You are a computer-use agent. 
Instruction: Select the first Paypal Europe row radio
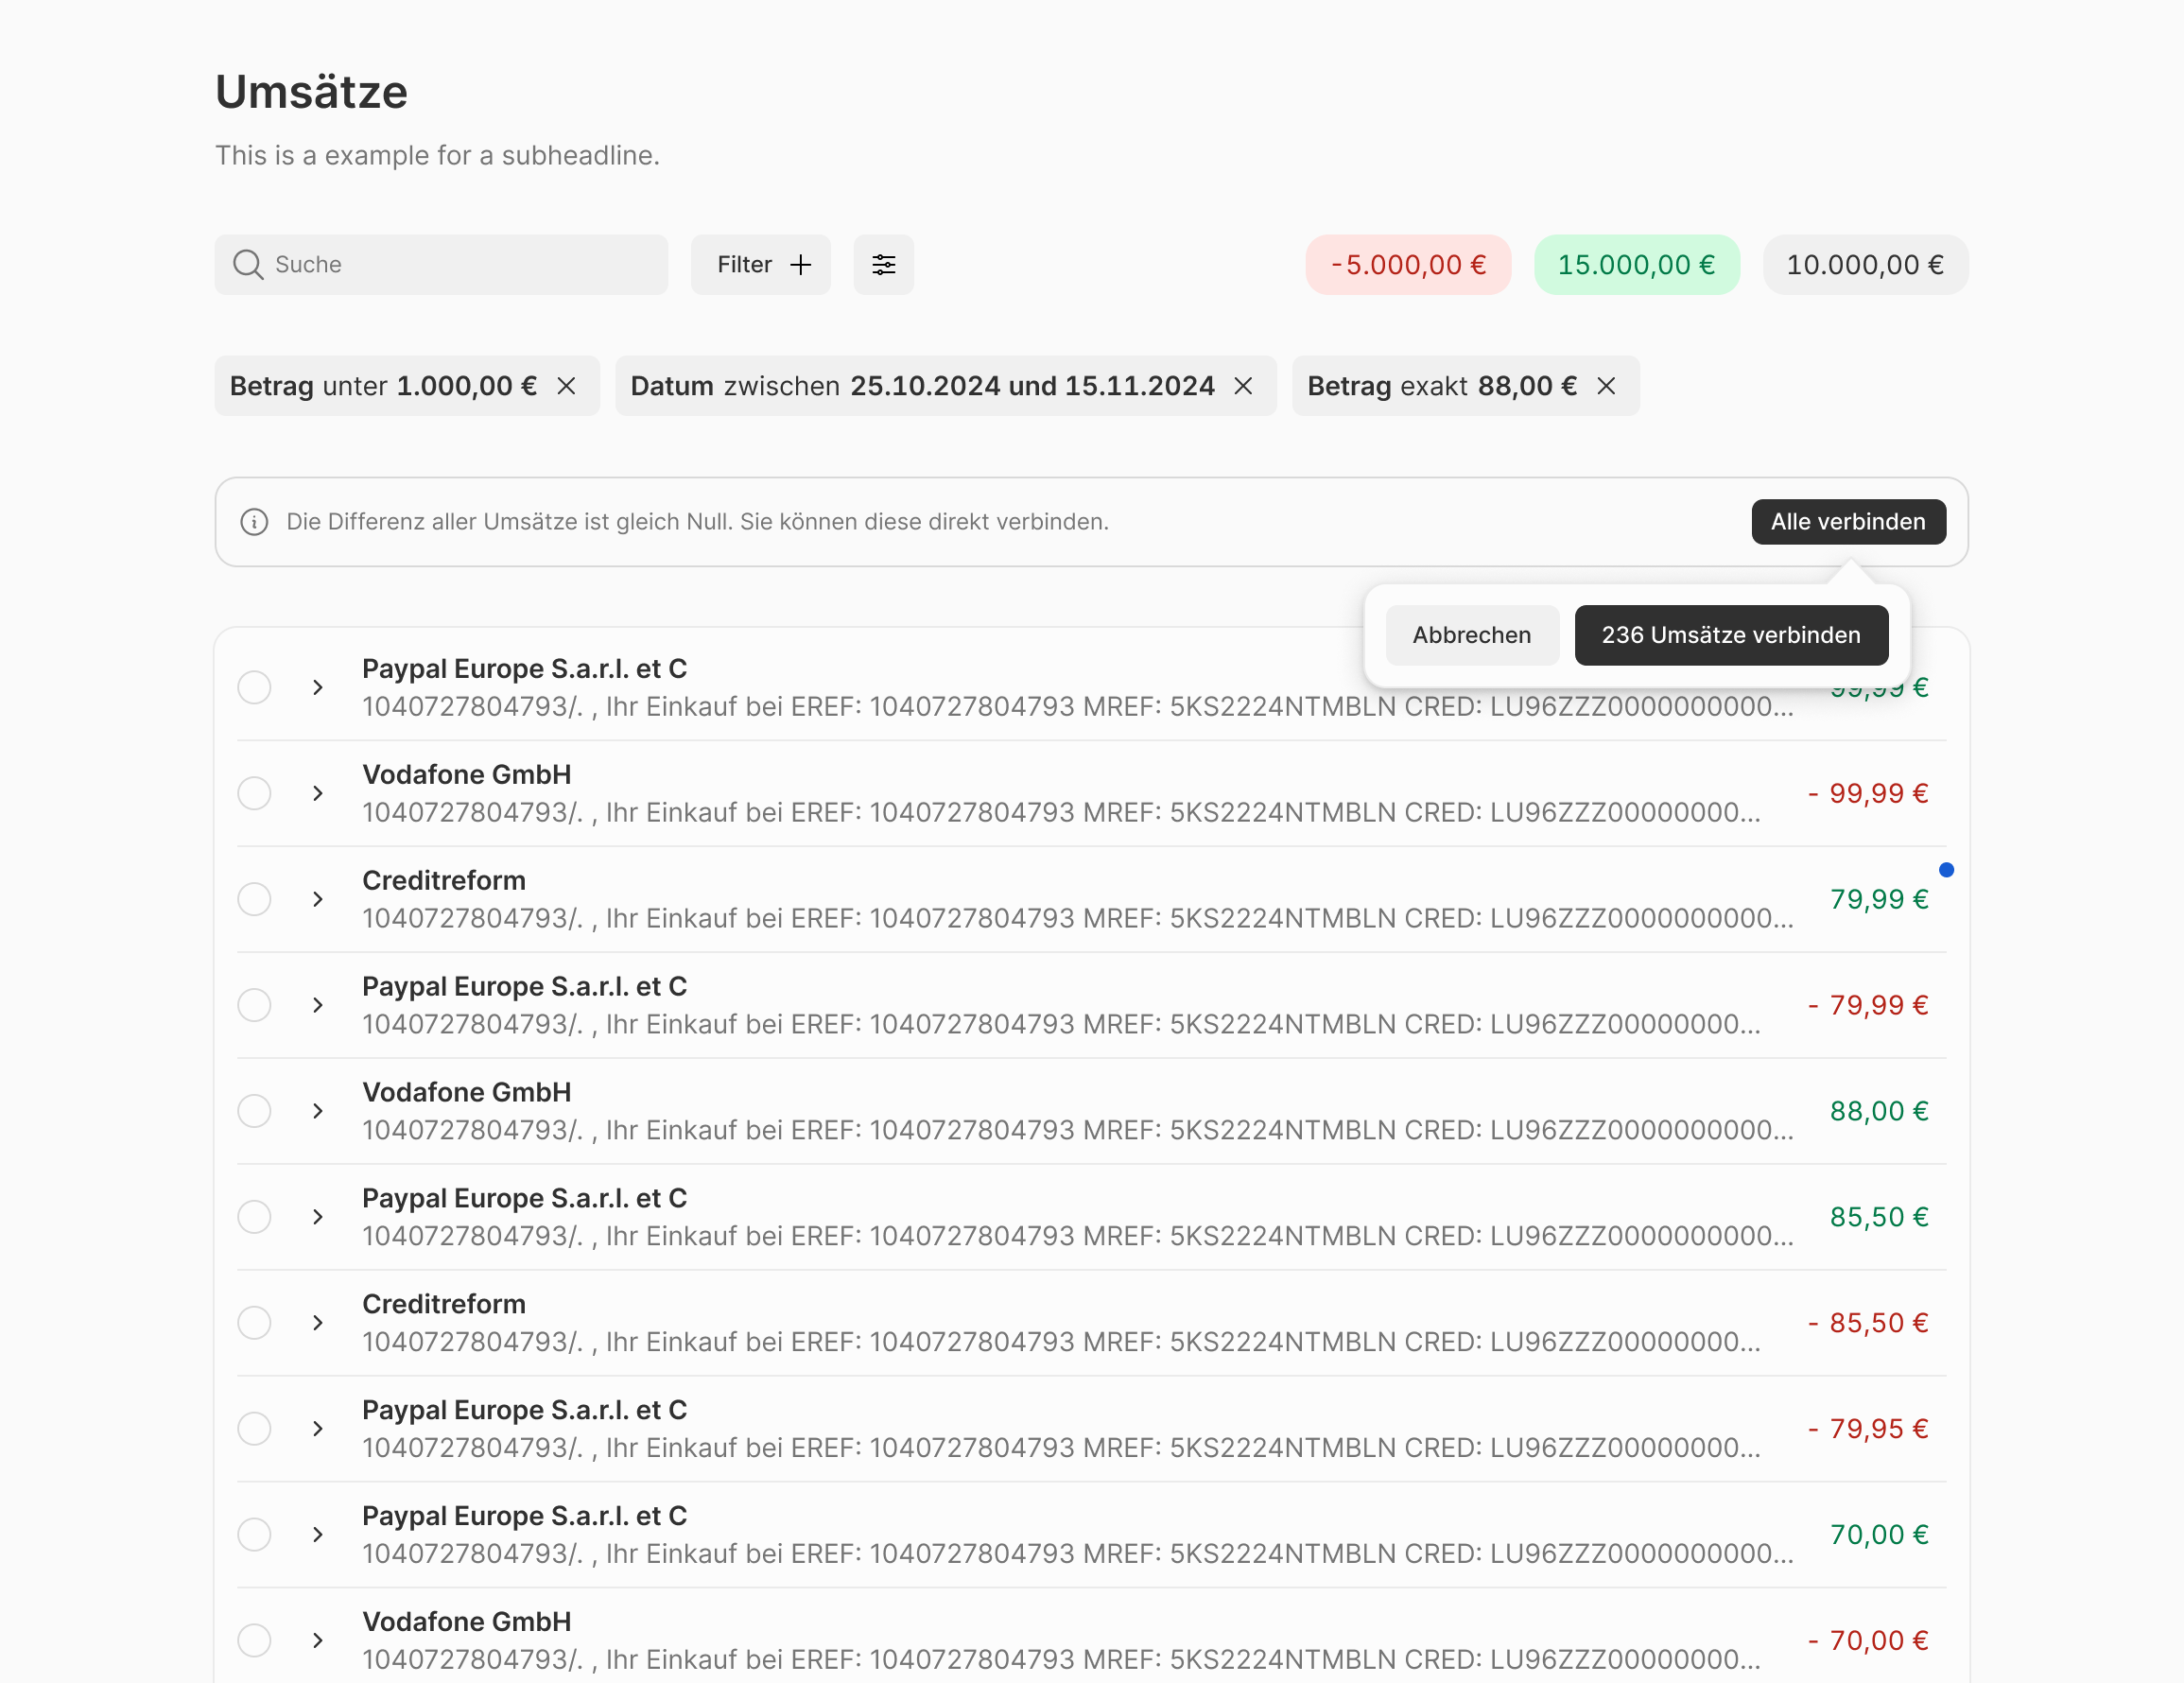[x=254, y=688]
